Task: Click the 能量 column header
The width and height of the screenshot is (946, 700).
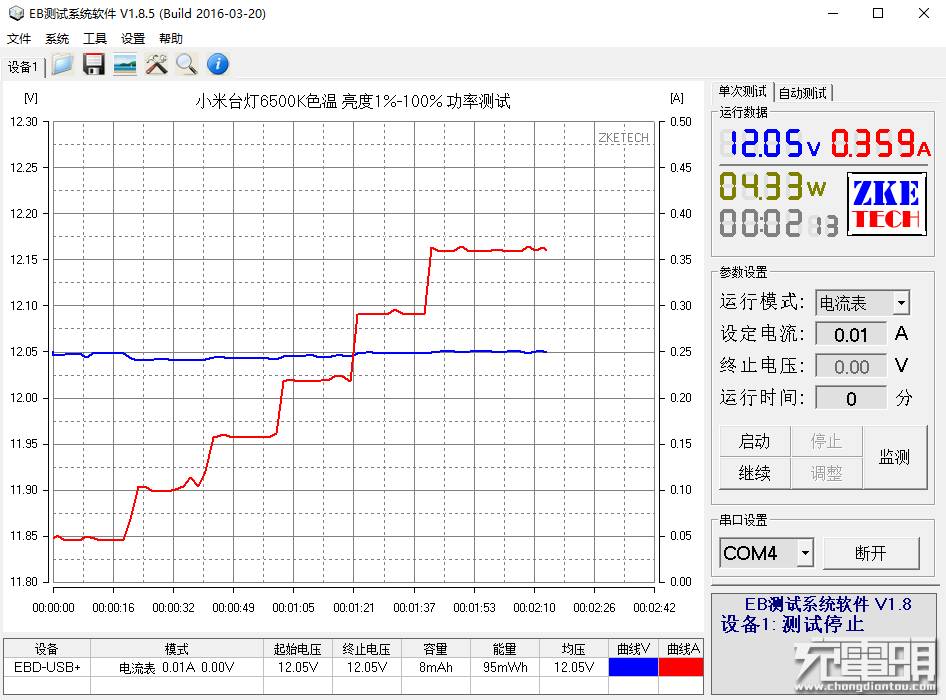Action: point(505,649)
